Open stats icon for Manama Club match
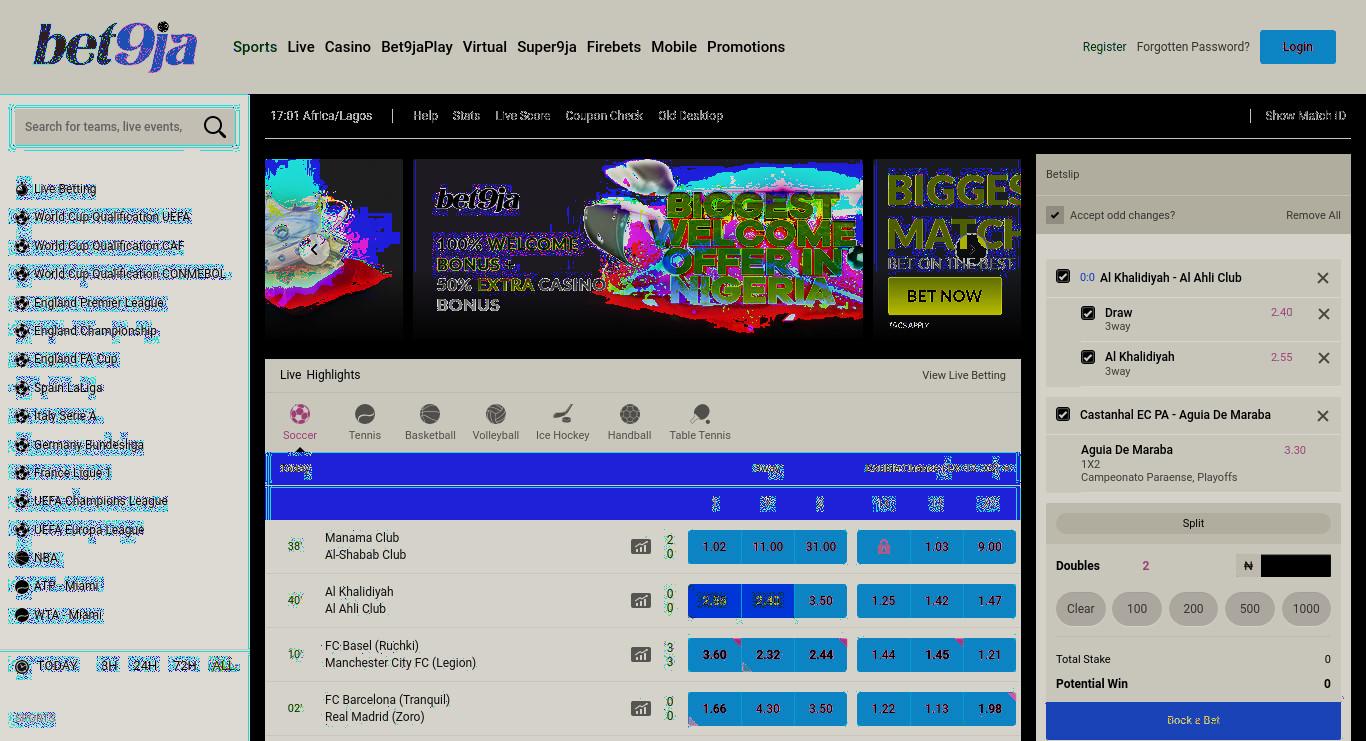This screenshot has height=741, width=1366. [x=640, y=547]
